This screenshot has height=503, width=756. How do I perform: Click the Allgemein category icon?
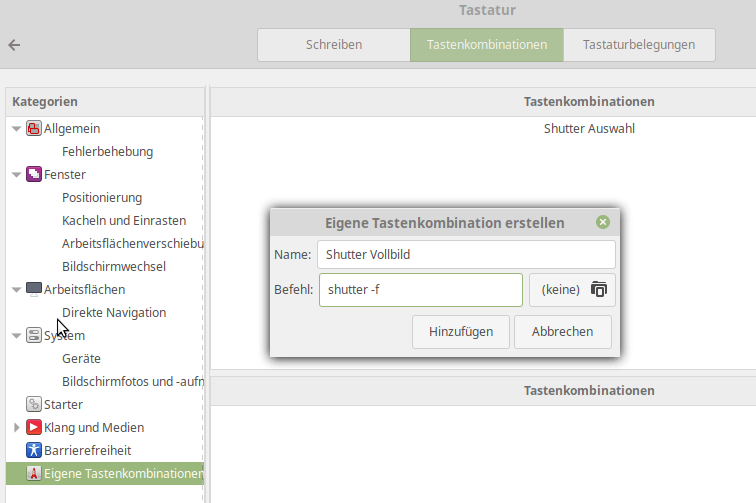33,129
